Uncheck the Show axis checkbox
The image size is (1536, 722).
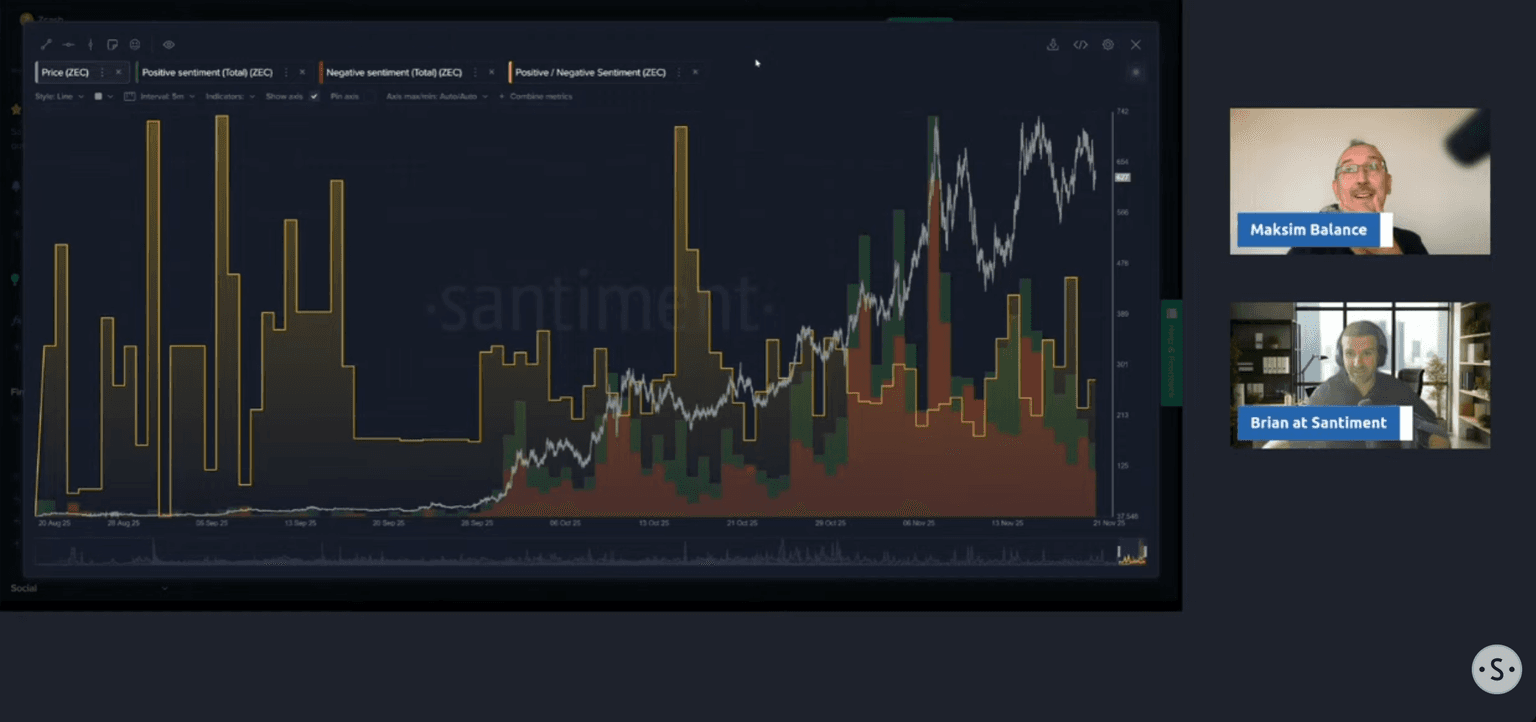314,97
